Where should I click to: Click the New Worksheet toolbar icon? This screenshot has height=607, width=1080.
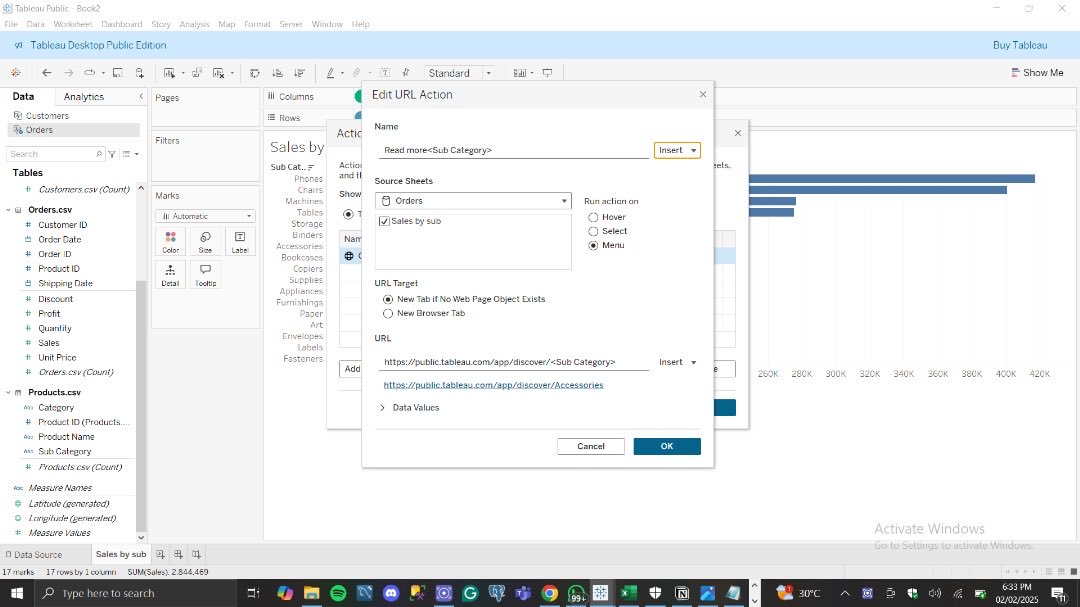[169, 72]
